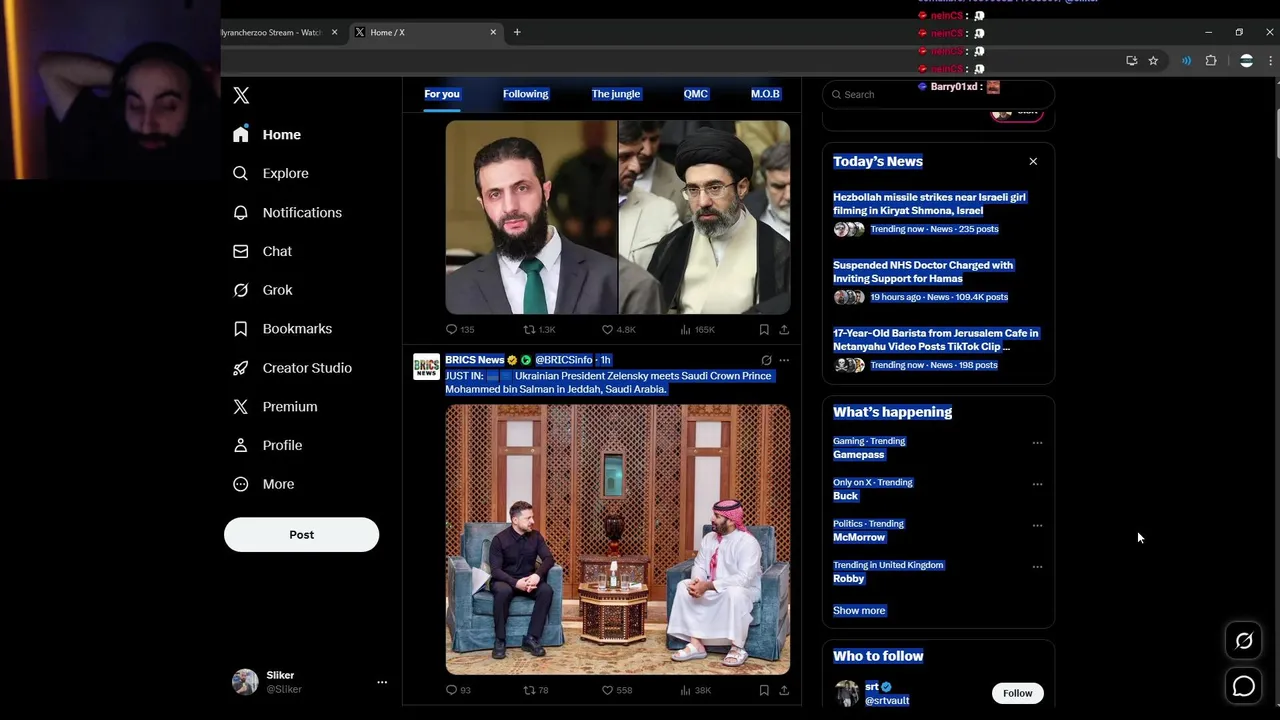Open browser profile avatar icon
This screenshot has width=1280, height=720.
pyautogui.click(x=1246, y=61)
